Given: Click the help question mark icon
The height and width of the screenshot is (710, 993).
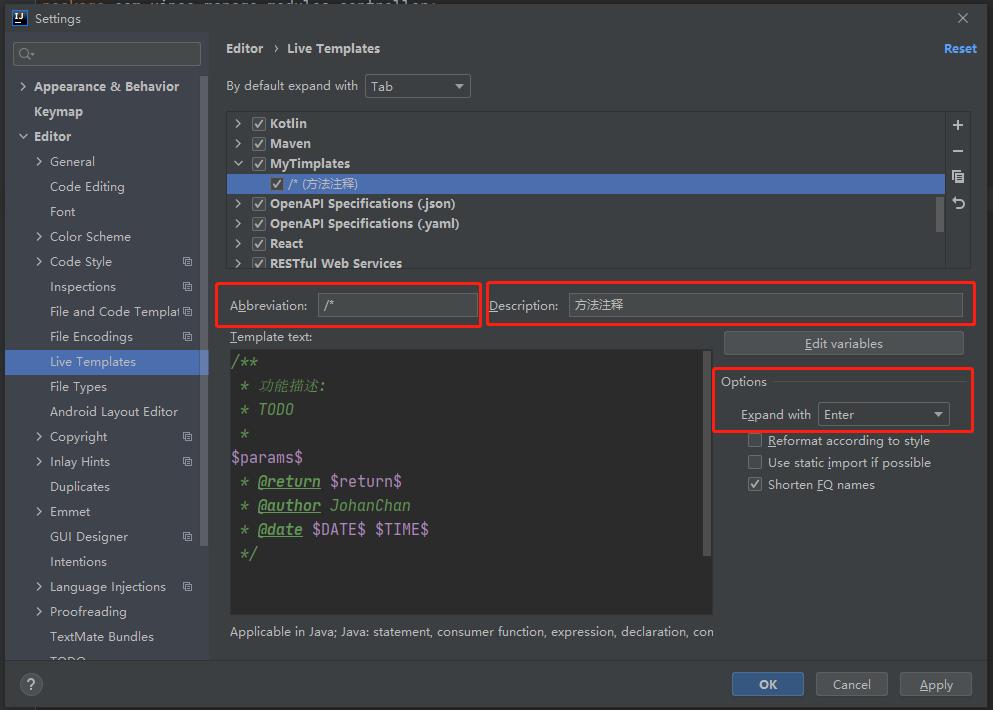Looking at the screenshot, I should tap(31, 685).
